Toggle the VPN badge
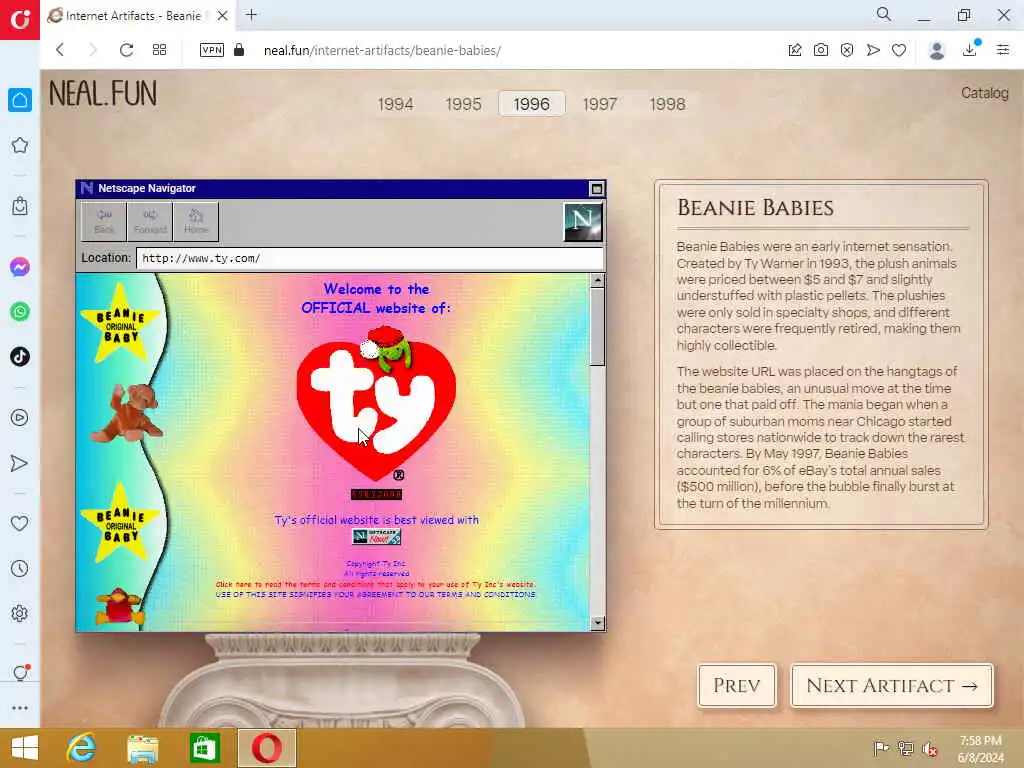 212,50
